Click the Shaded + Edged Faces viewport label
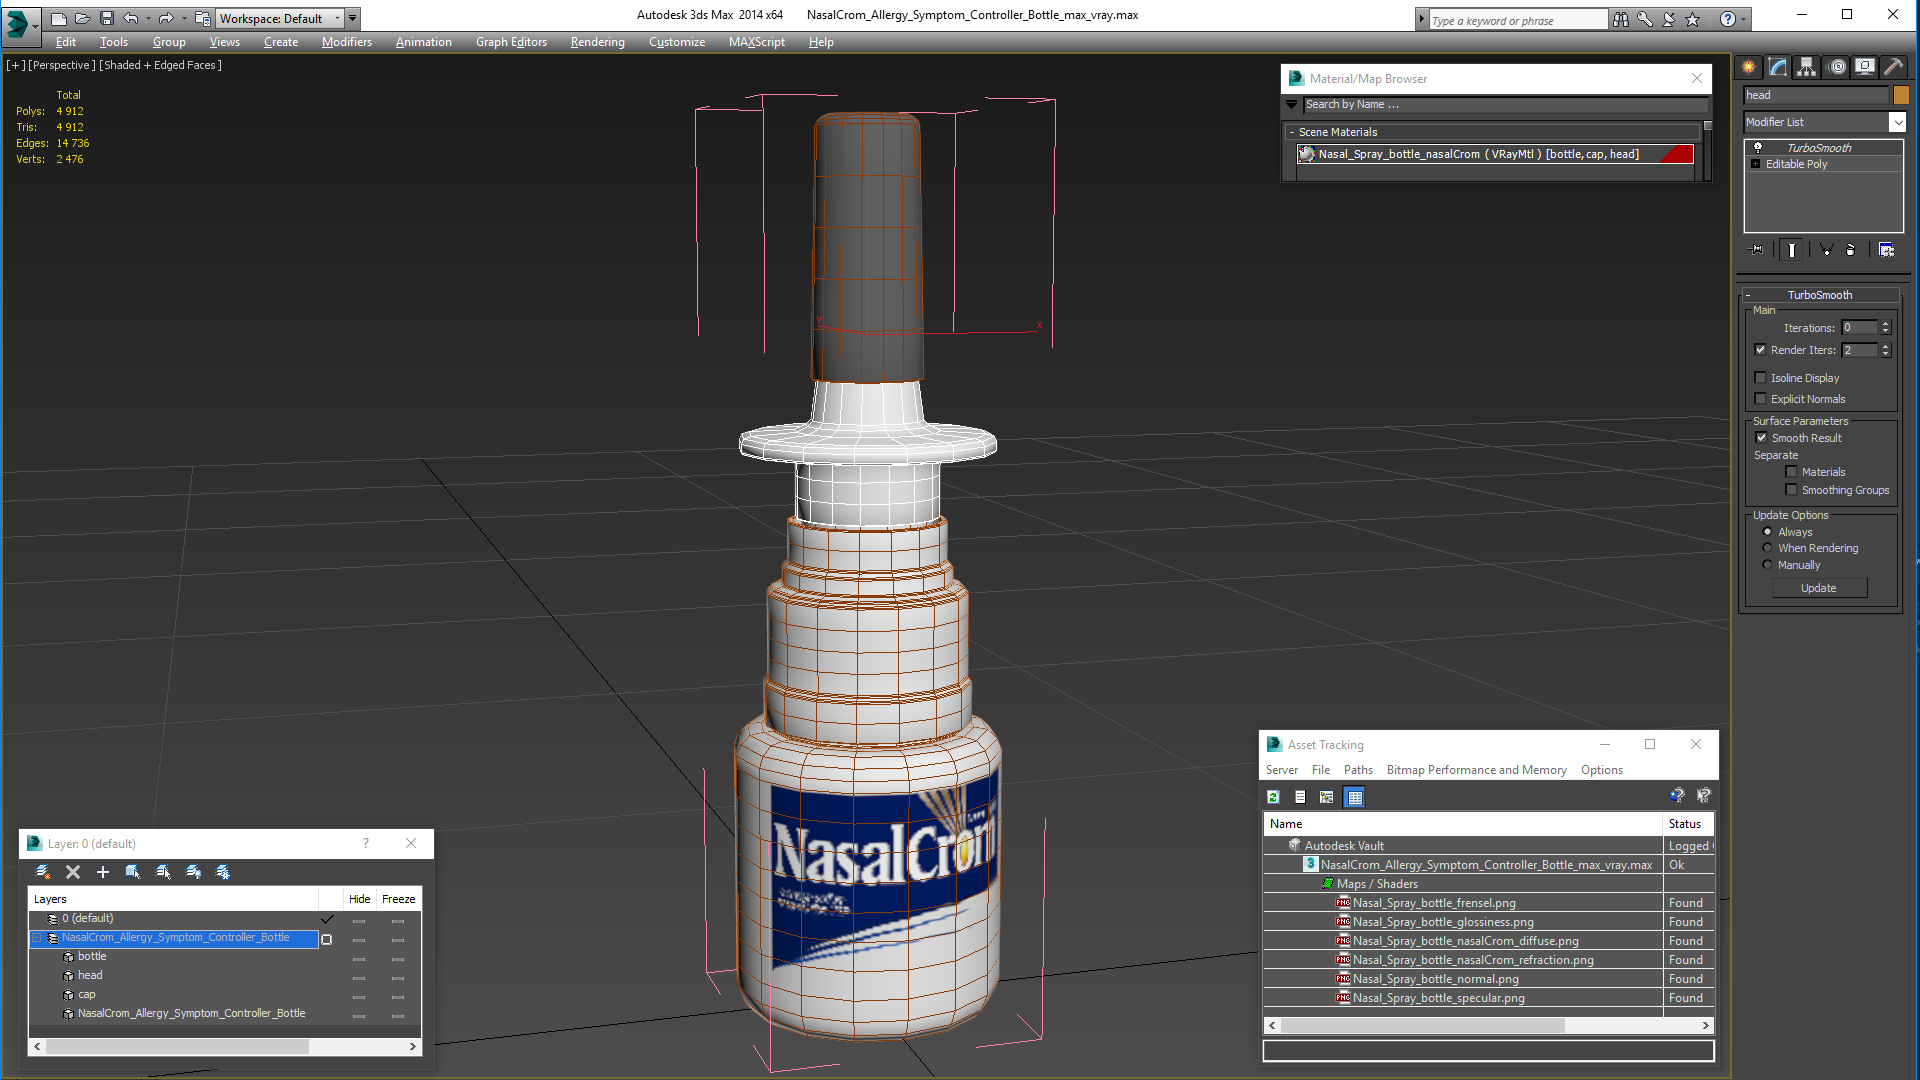Viewport: 1920px width, 1080px height. tap(160, 65)
